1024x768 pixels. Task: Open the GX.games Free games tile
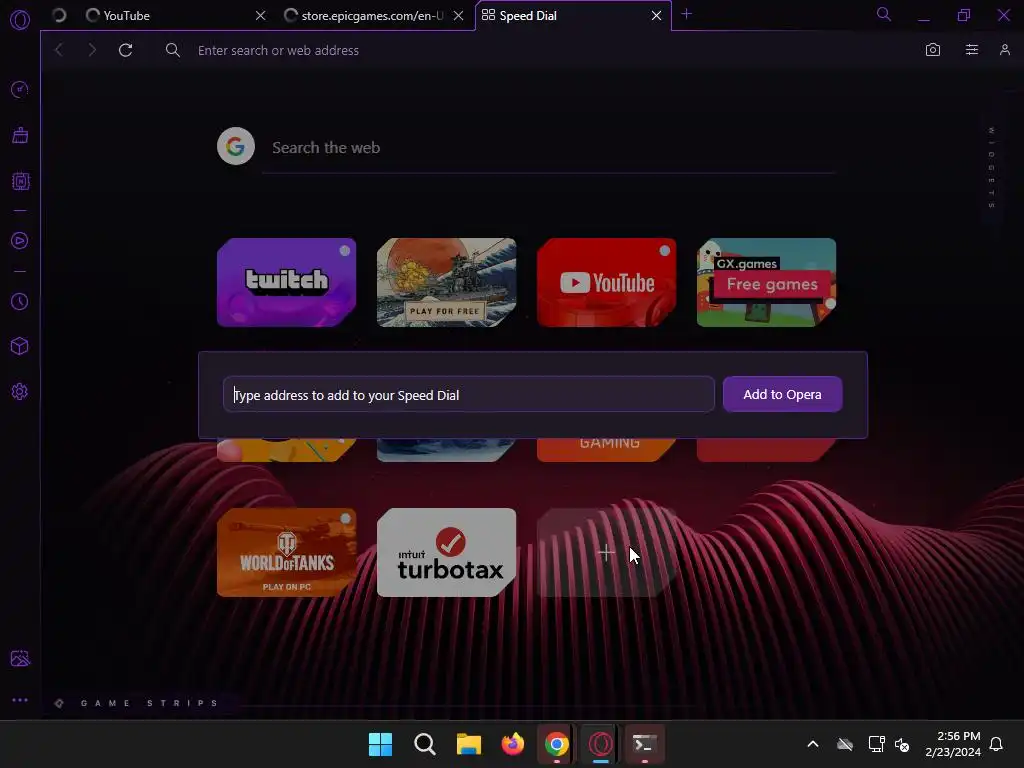(766, 282)
